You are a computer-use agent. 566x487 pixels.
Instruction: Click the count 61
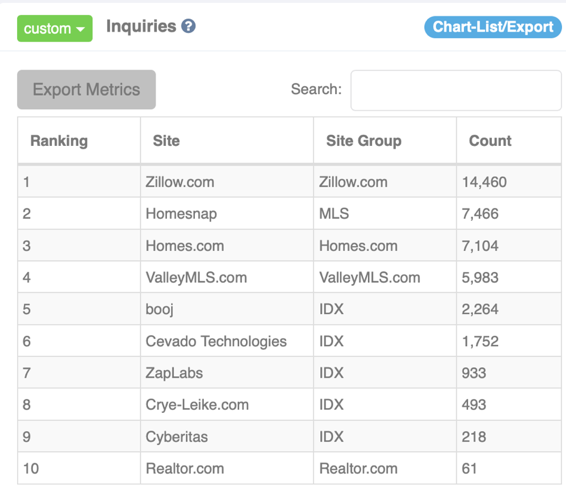469,469
